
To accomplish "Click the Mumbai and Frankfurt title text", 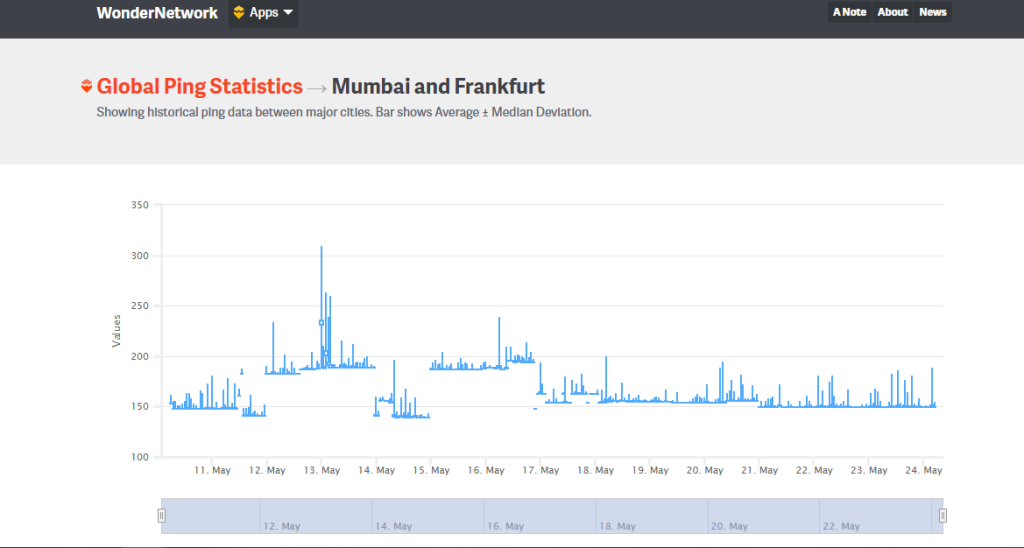I will tap(438, 86).
